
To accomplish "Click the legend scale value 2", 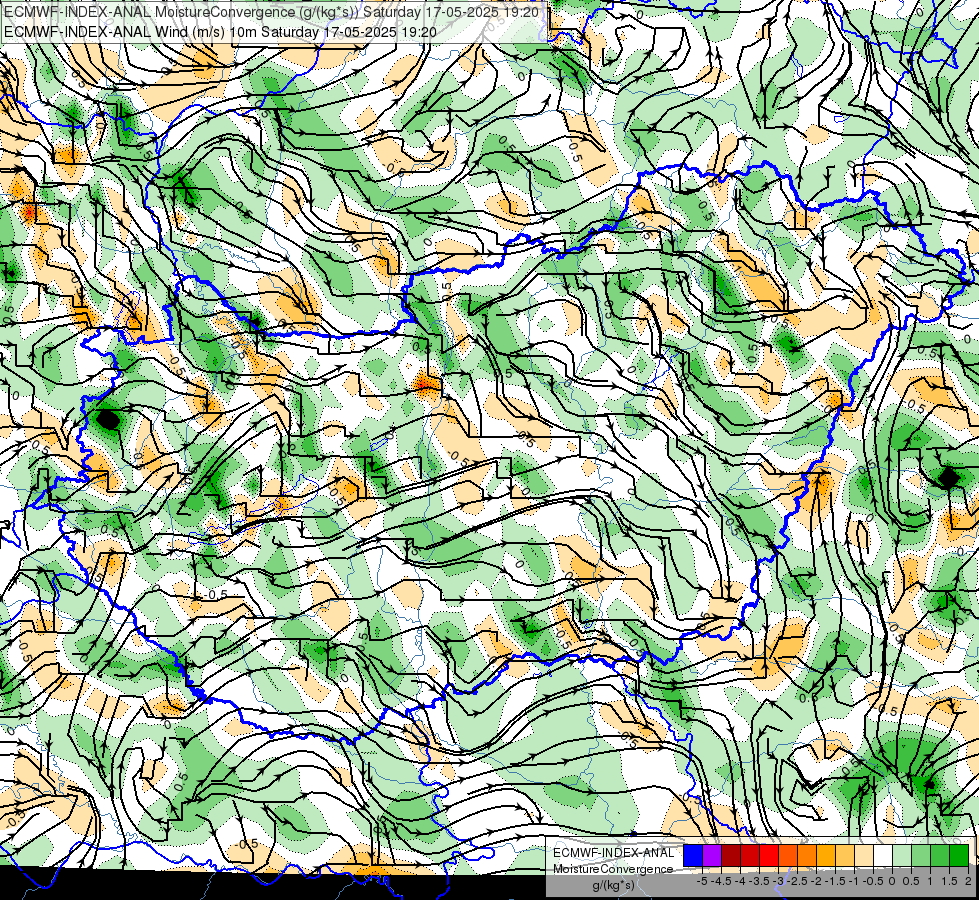I will [x=968, y=881].
